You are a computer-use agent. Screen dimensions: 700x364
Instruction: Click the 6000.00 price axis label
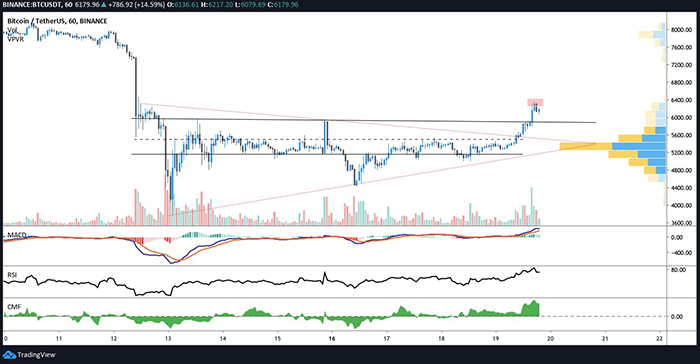point(681,118)
